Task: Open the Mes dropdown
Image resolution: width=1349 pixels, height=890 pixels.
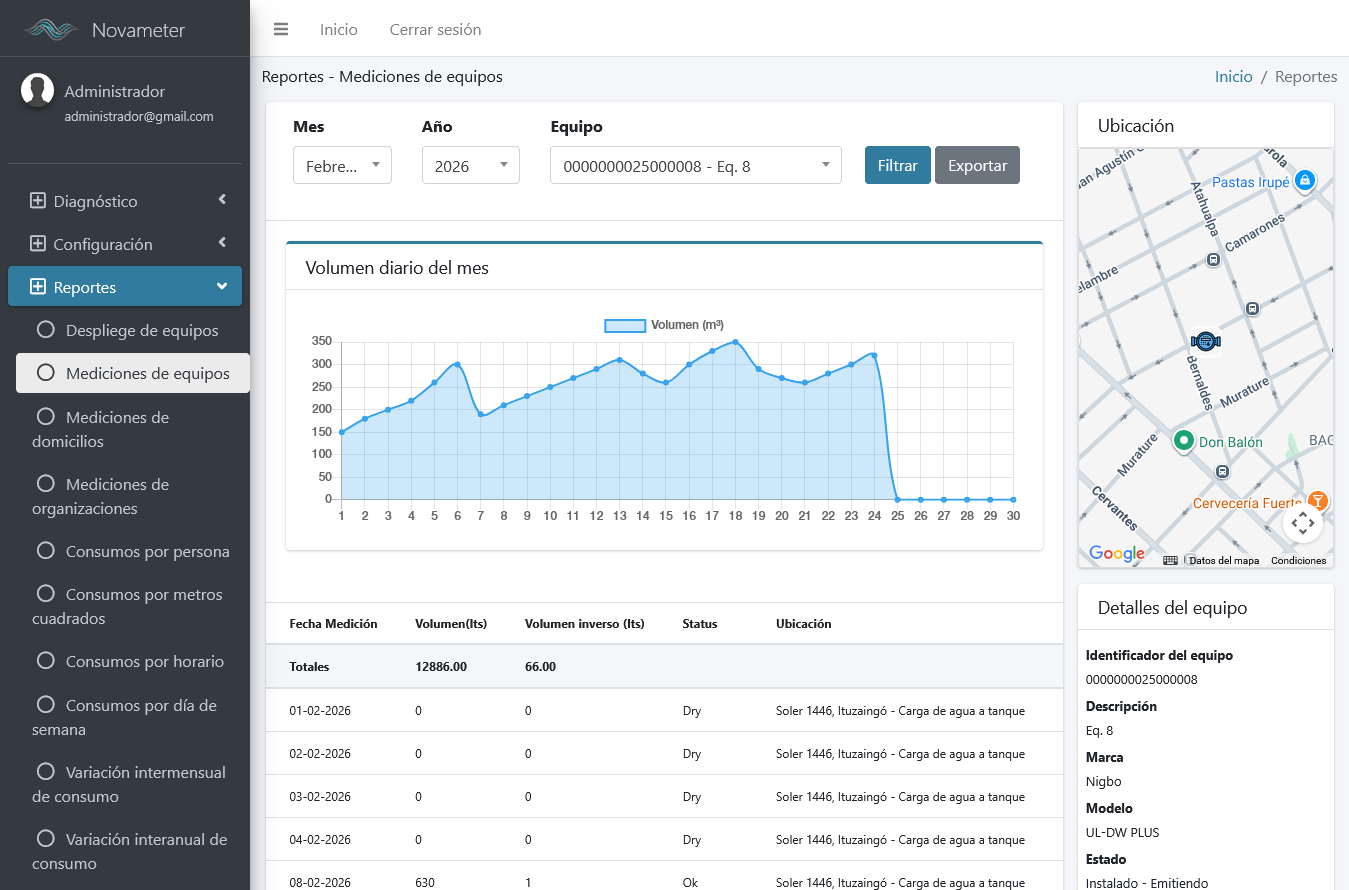Action: coord(342,166)
